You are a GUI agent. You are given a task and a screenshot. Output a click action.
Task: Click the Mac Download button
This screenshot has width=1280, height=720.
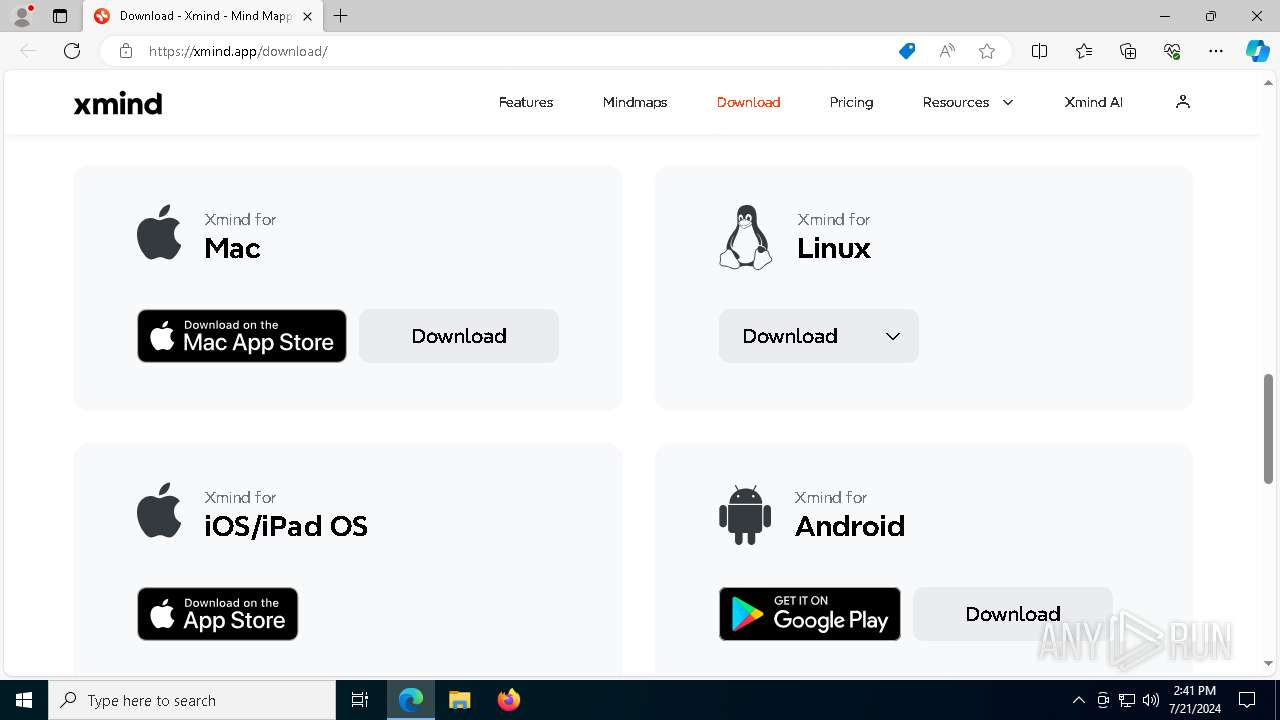click(x=459, y=336)
